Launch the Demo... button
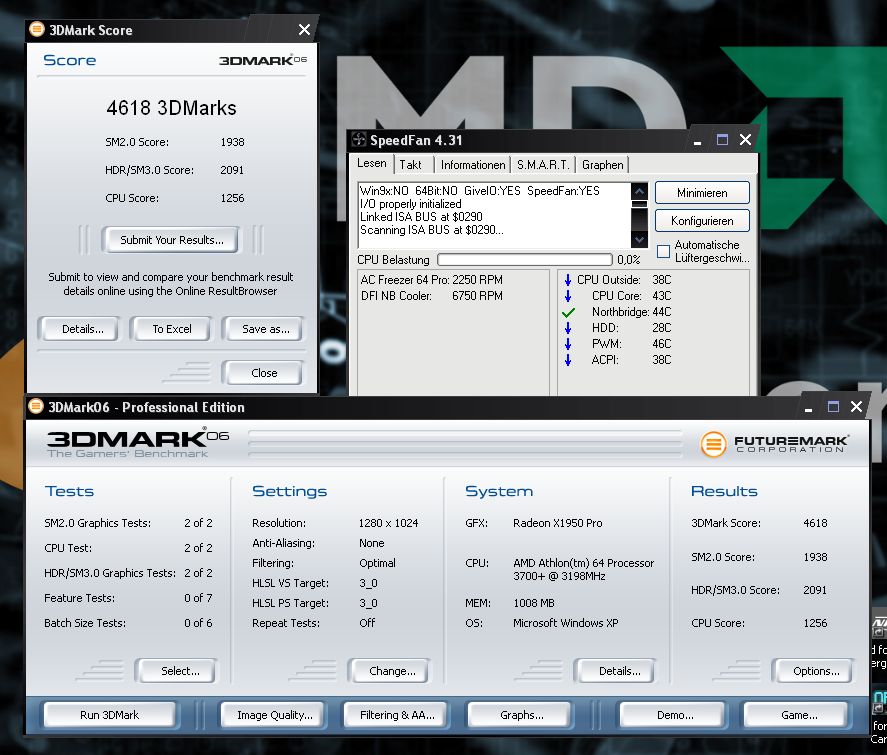Viewport: 887px width, 755px height. tap(673, 715)
